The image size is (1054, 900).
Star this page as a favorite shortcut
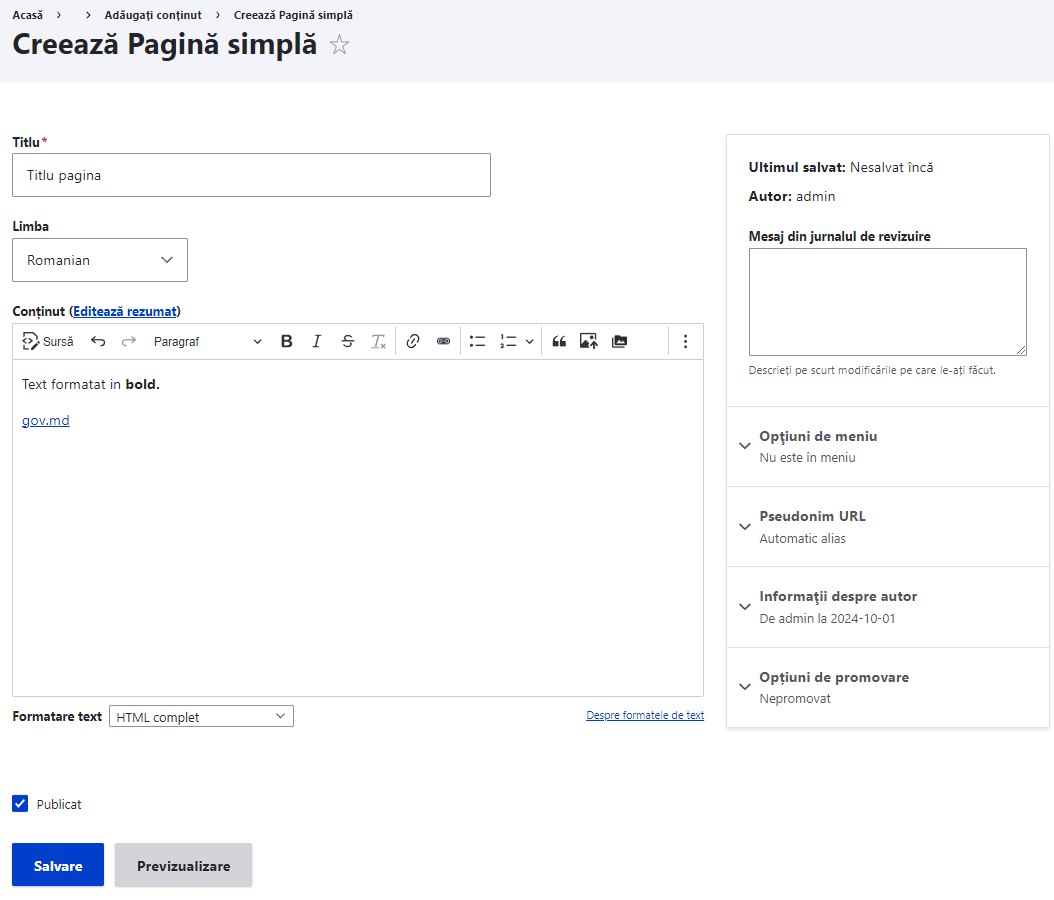340,45
